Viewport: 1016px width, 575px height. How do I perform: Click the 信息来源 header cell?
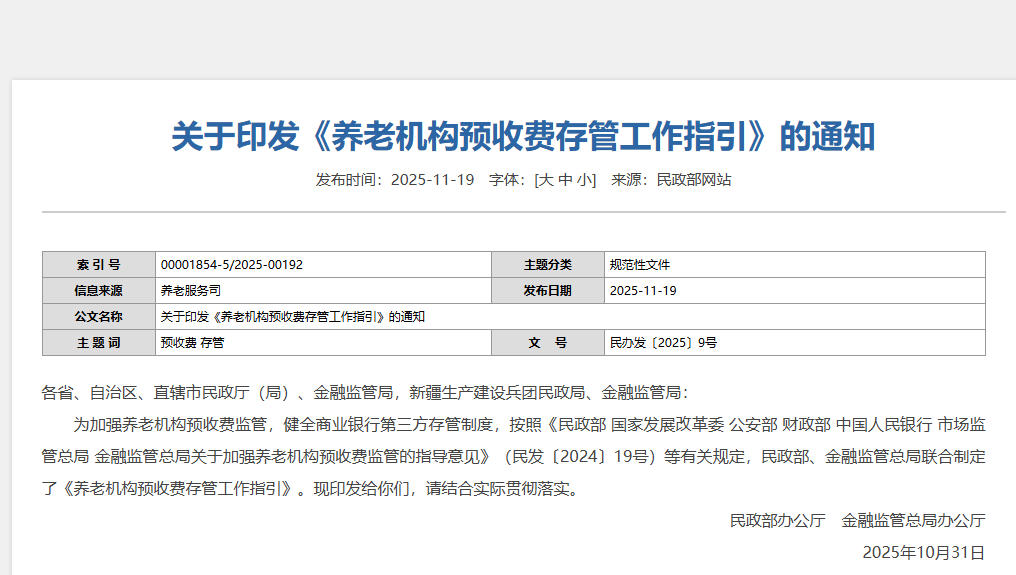coord(98,291)
